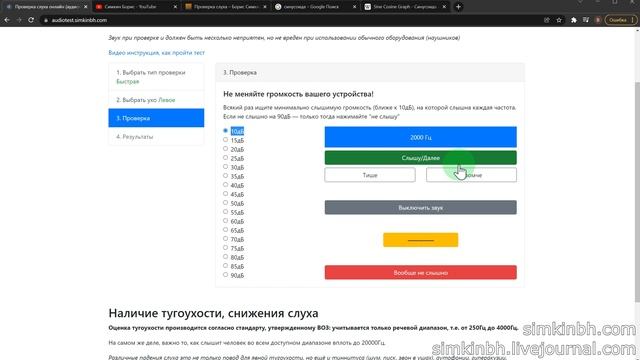The image size is (640, 360).
Task: Choose the 80дБ option
Action: pos(225,256)
